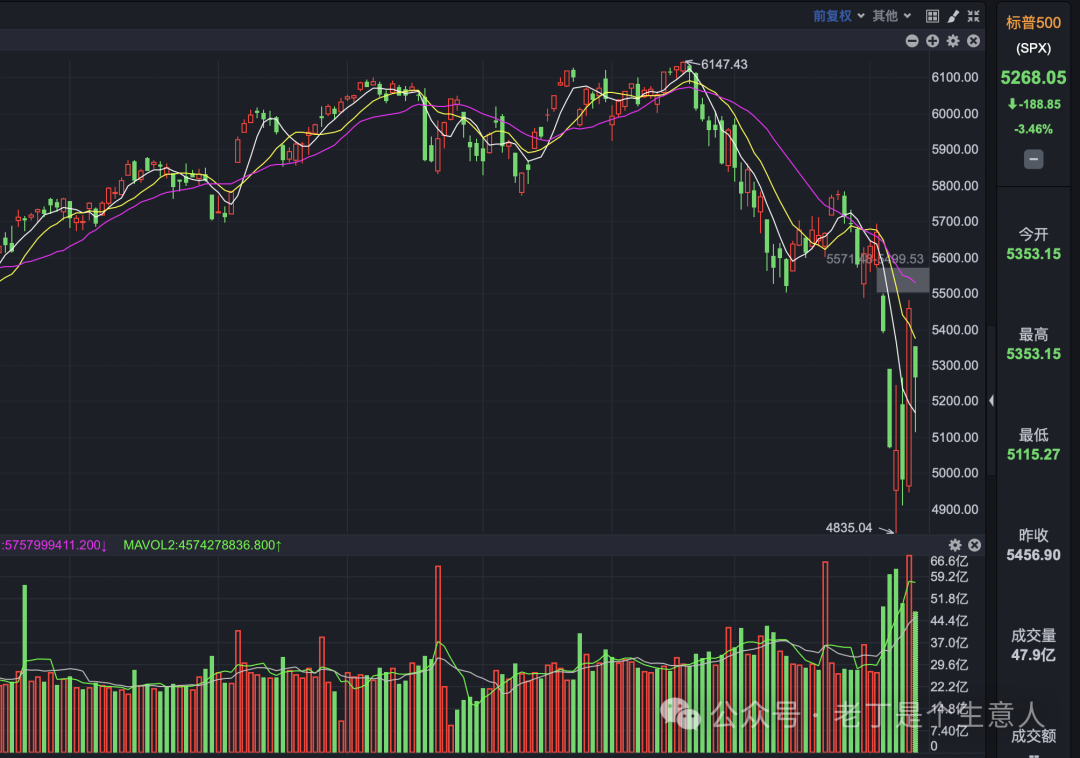The width and height of the screenshot is (1080, 758).
Task: Zoom in with the main chart plus icon
Action: (932, 41)
